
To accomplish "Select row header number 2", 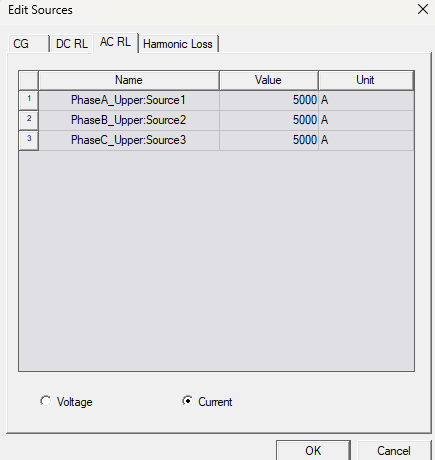I will coord(29,120).
